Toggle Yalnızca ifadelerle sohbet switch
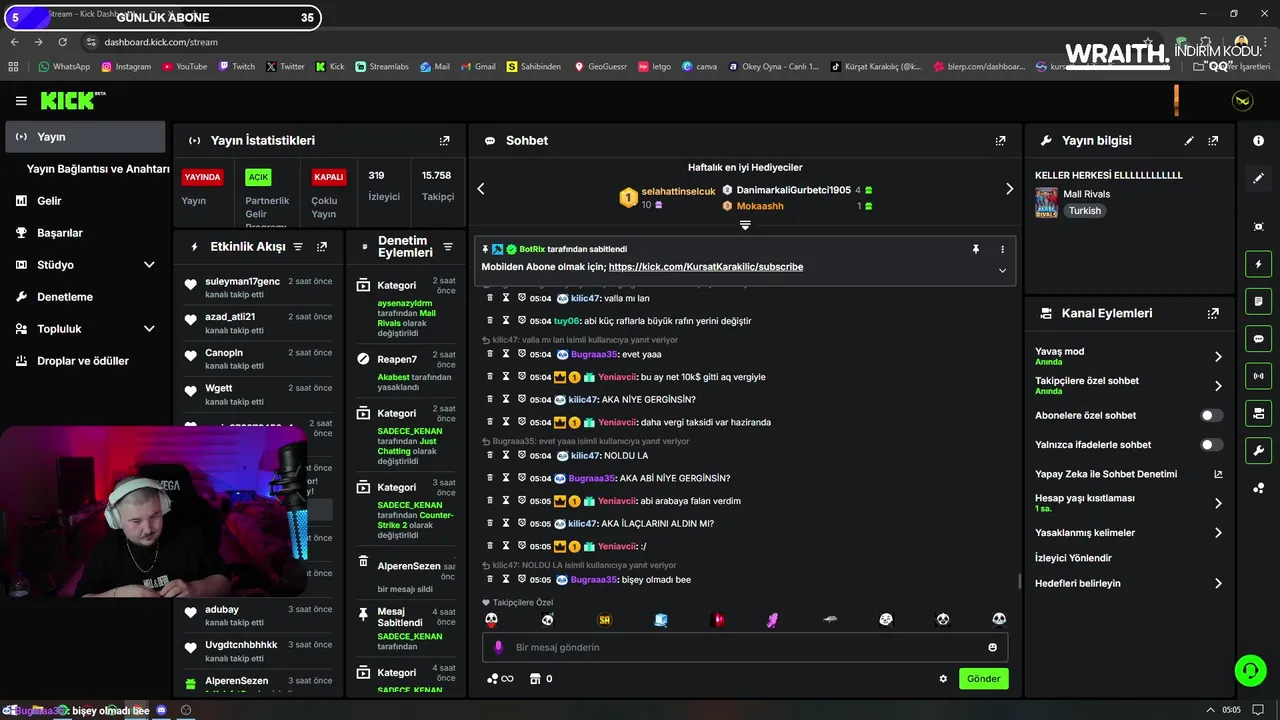 pos(1211,445)
